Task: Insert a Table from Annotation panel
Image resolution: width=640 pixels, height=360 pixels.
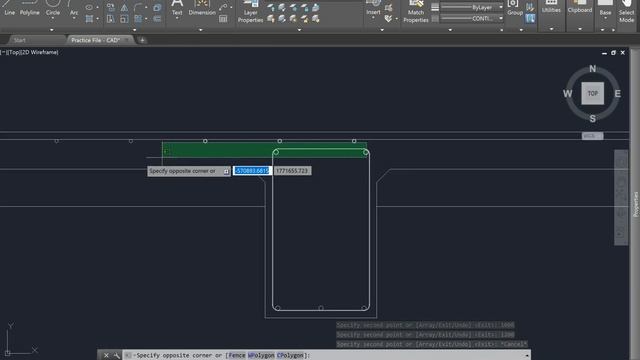Action: click(223, 19)
